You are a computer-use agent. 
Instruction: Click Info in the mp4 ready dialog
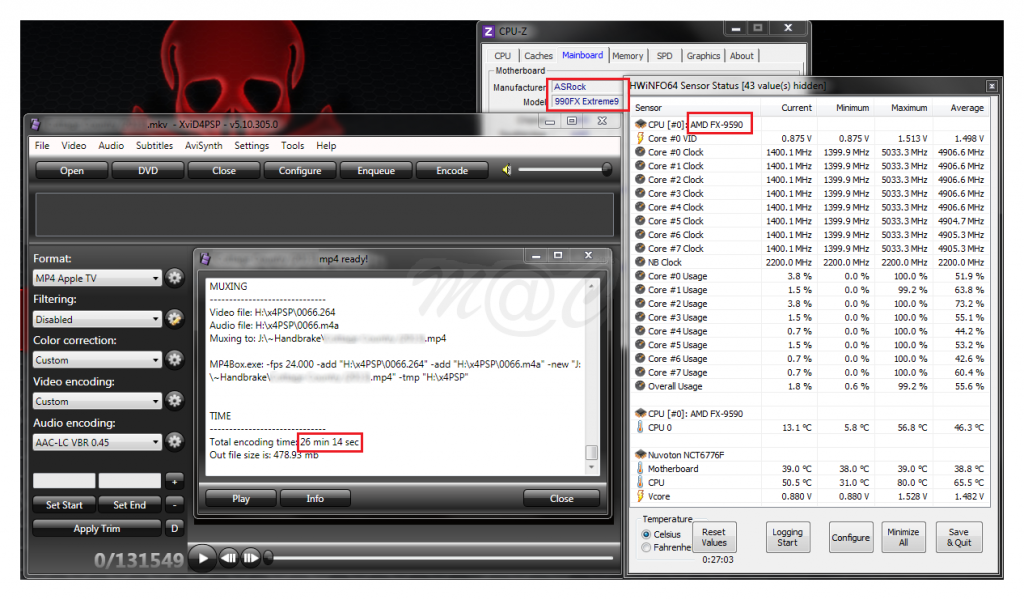tap(315, 498)
